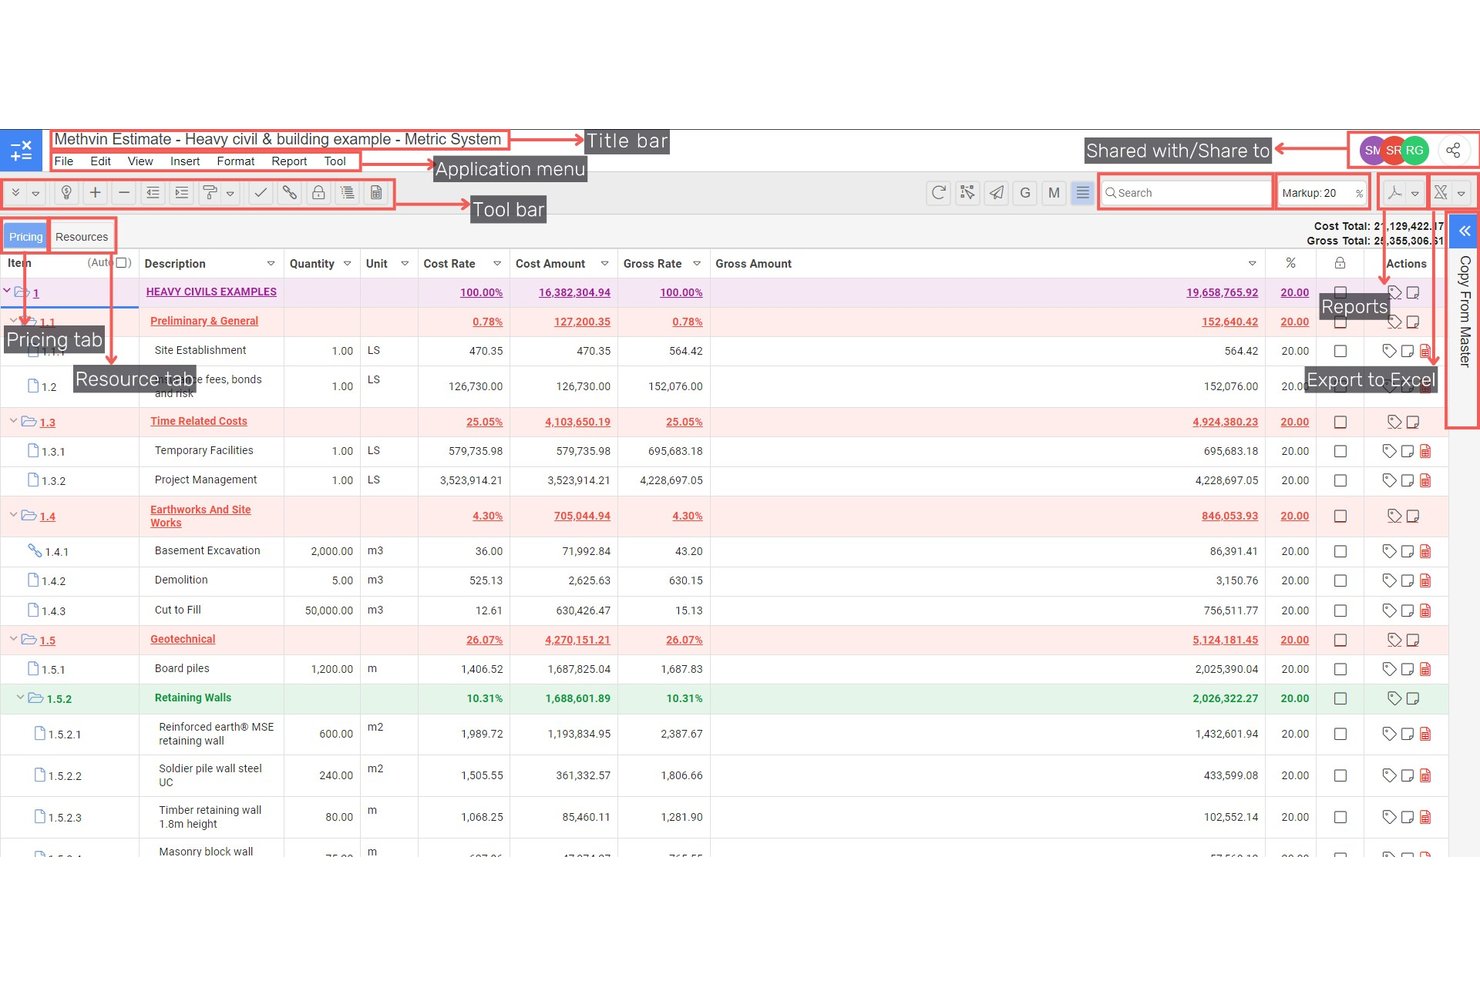Click the indent toolbar icon
The height and width of the screenshot is (987, 1480).
tap(182, 193)
